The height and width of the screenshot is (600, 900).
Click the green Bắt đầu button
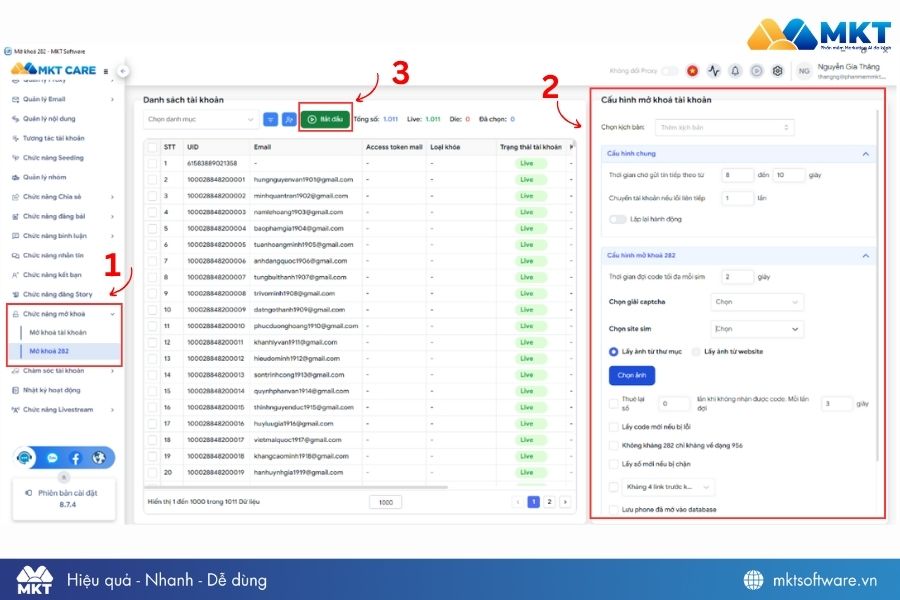(x=325, y=119)
